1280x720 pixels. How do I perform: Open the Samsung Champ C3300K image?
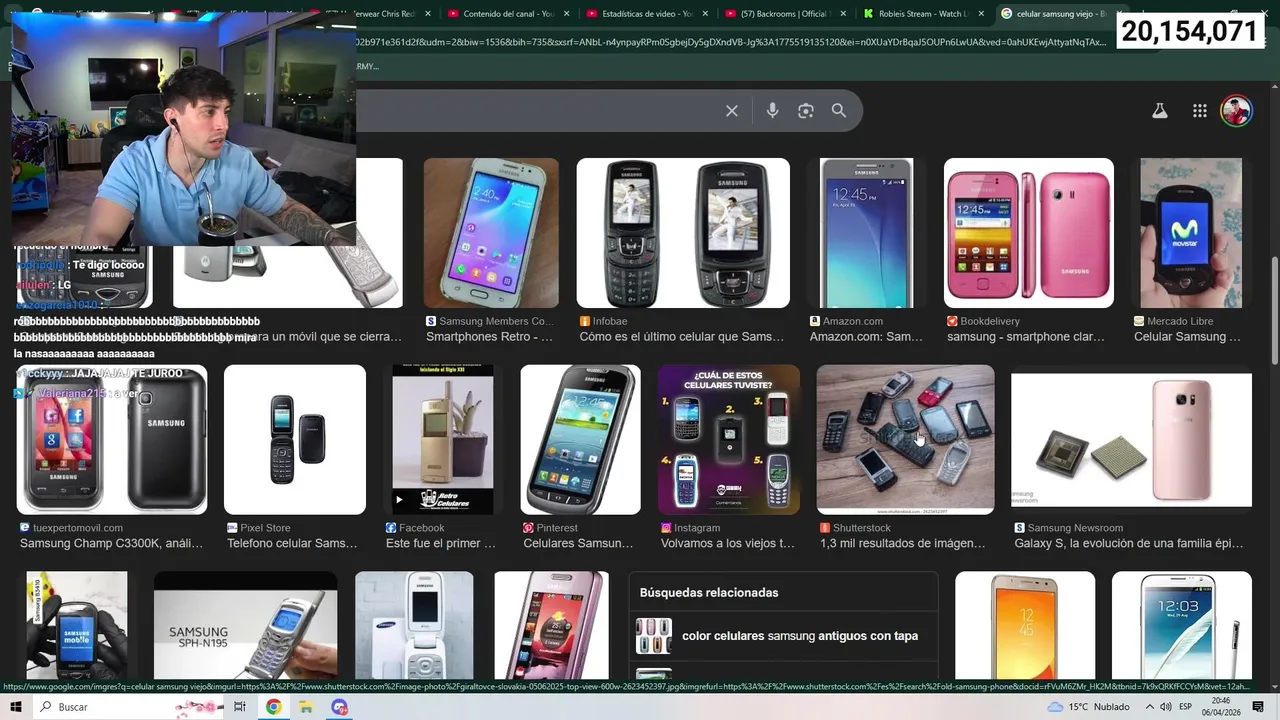(112, 440)
